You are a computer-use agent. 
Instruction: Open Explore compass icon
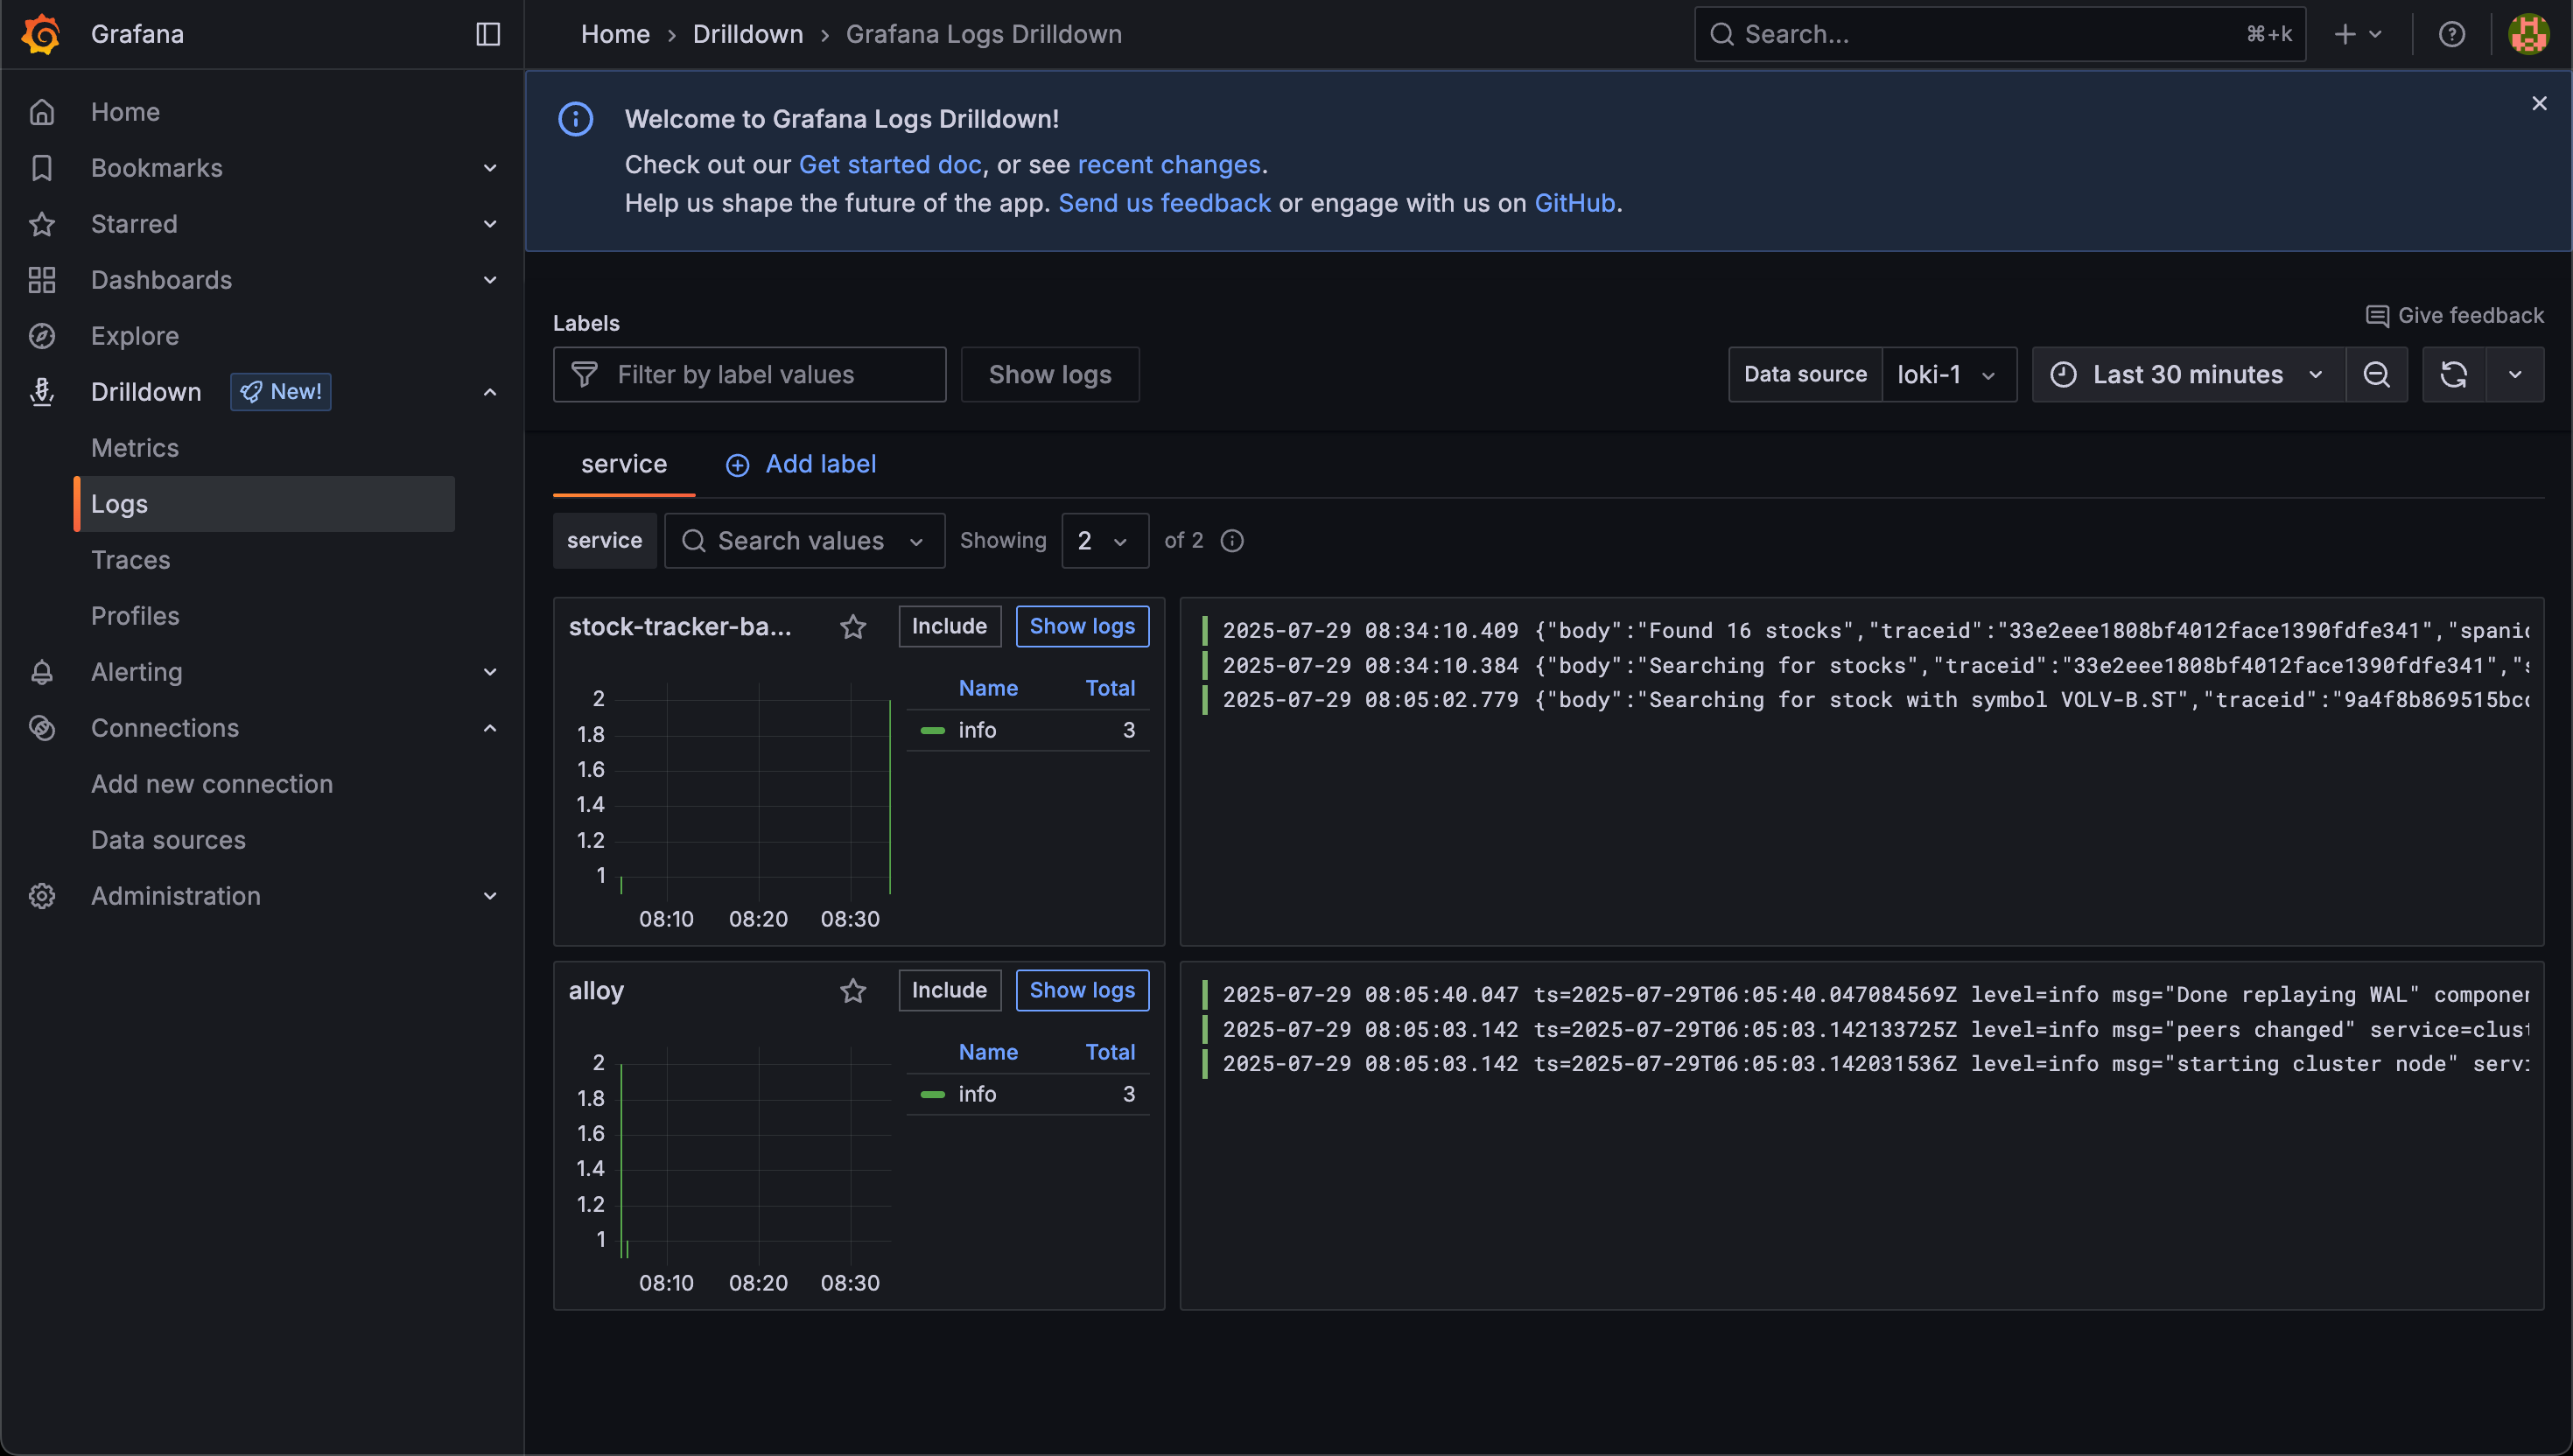coord(41,335)
